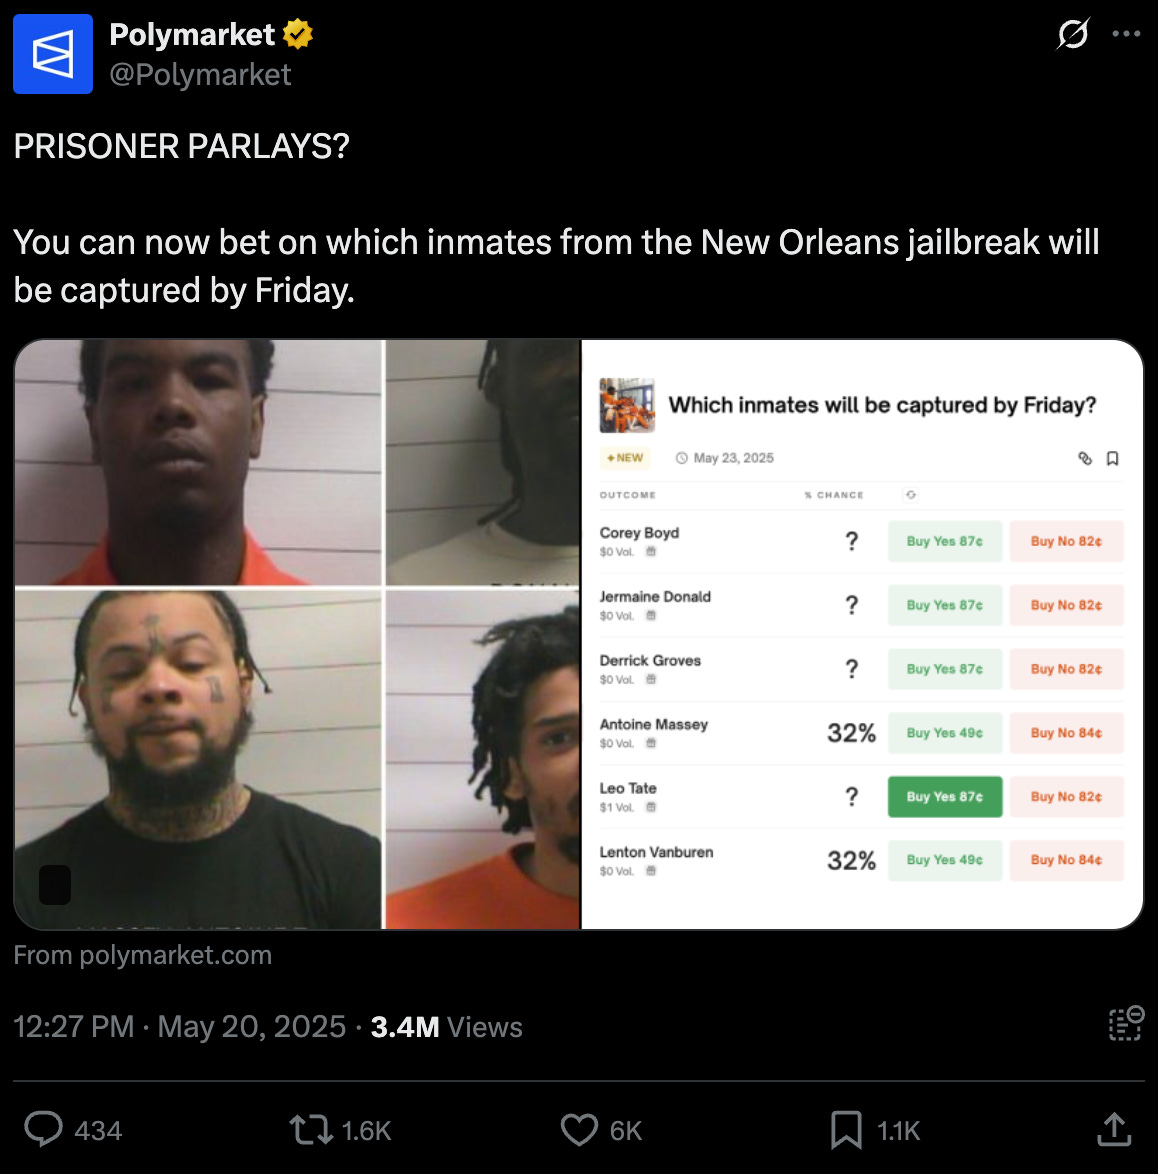Click the verified badge next to Polymarket
The image size is (1158, 1174).
(x=298, y=34)
